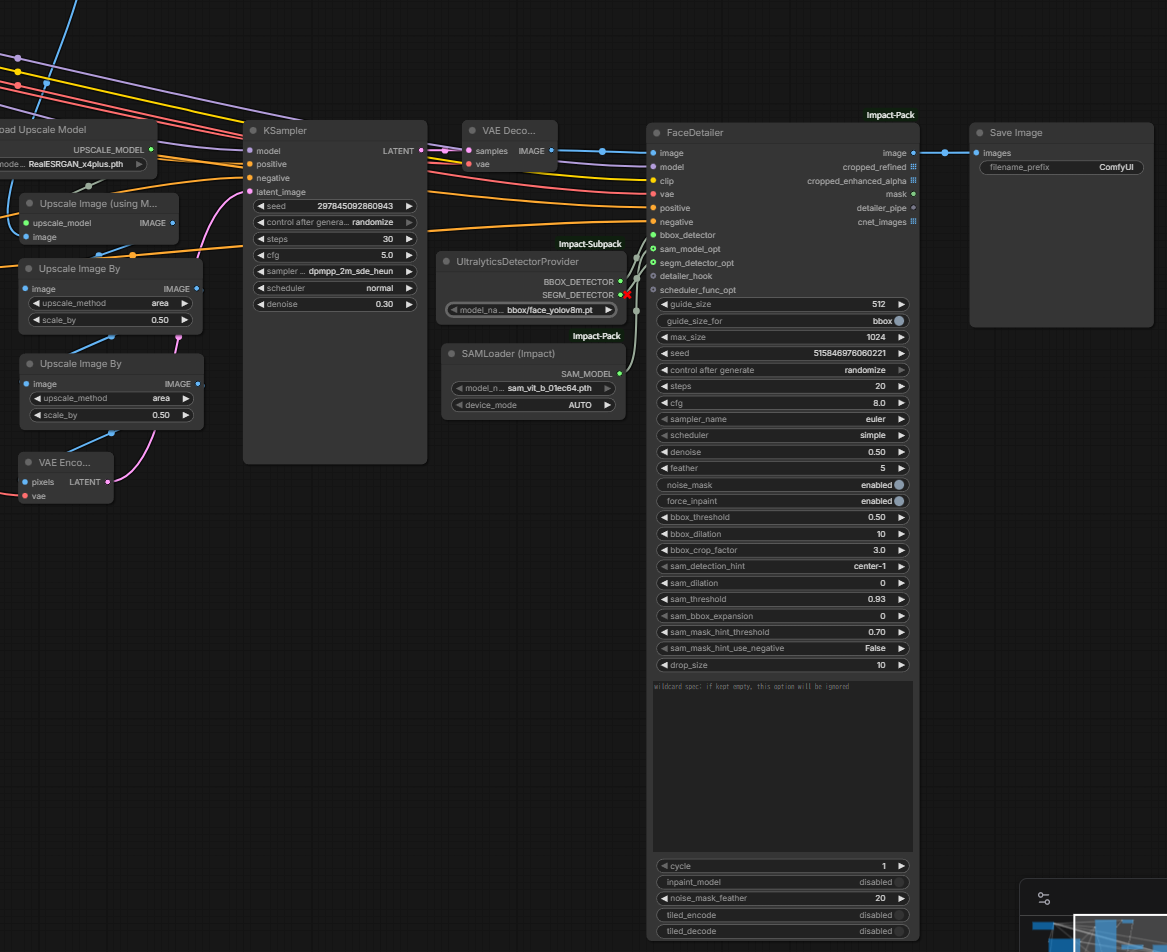Viewport: 1167px width, 952px height.
Task: Open the SAMLoader device_mode AUTO dropdown
Action: [x=532, y=405]
